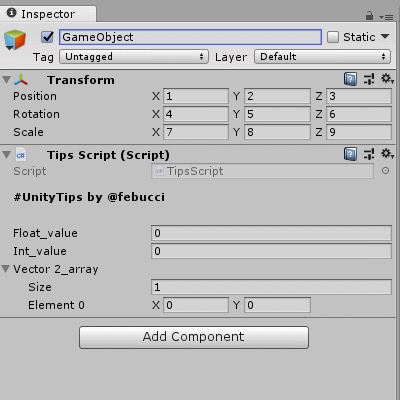400x400 pixels.
Task: Click the Float_value label
Action: point(45,233)
